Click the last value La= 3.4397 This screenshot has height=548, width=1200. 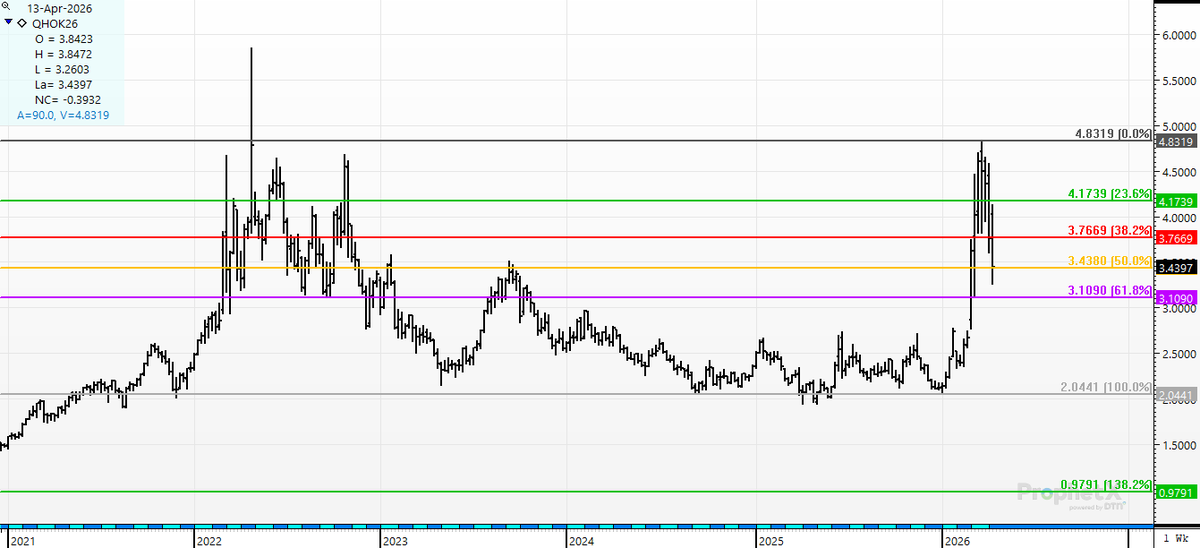click(x=64, y=86)
